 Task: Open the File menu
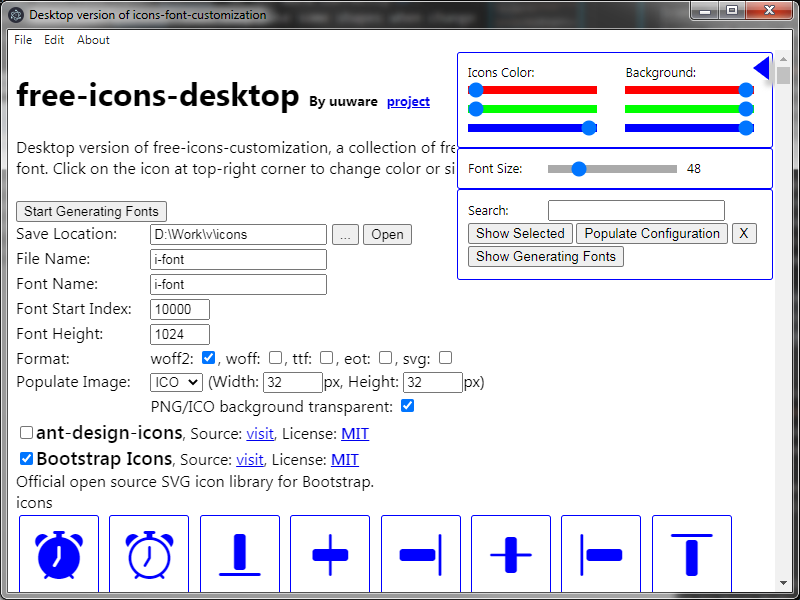click(23, 40)
